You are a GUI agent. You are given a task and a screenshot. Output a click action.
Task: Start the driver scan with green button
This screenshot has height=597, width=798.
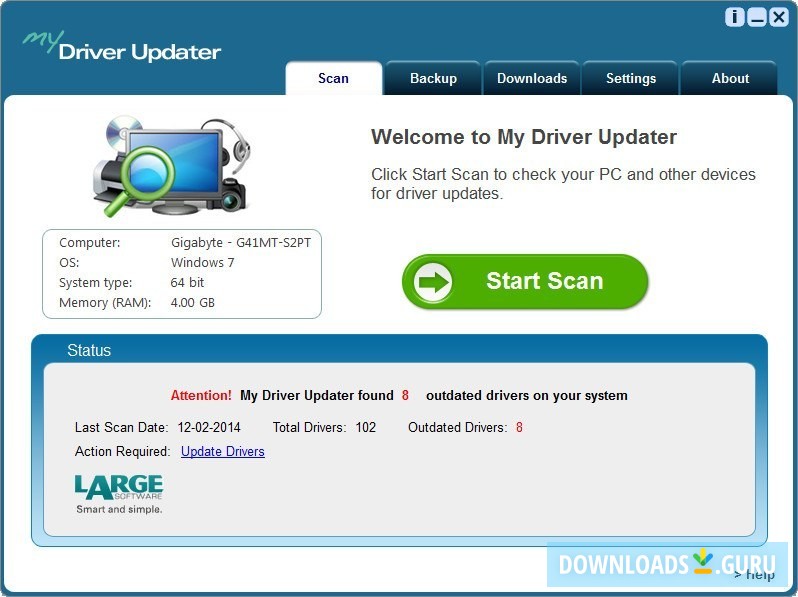(x=525, y=281)
